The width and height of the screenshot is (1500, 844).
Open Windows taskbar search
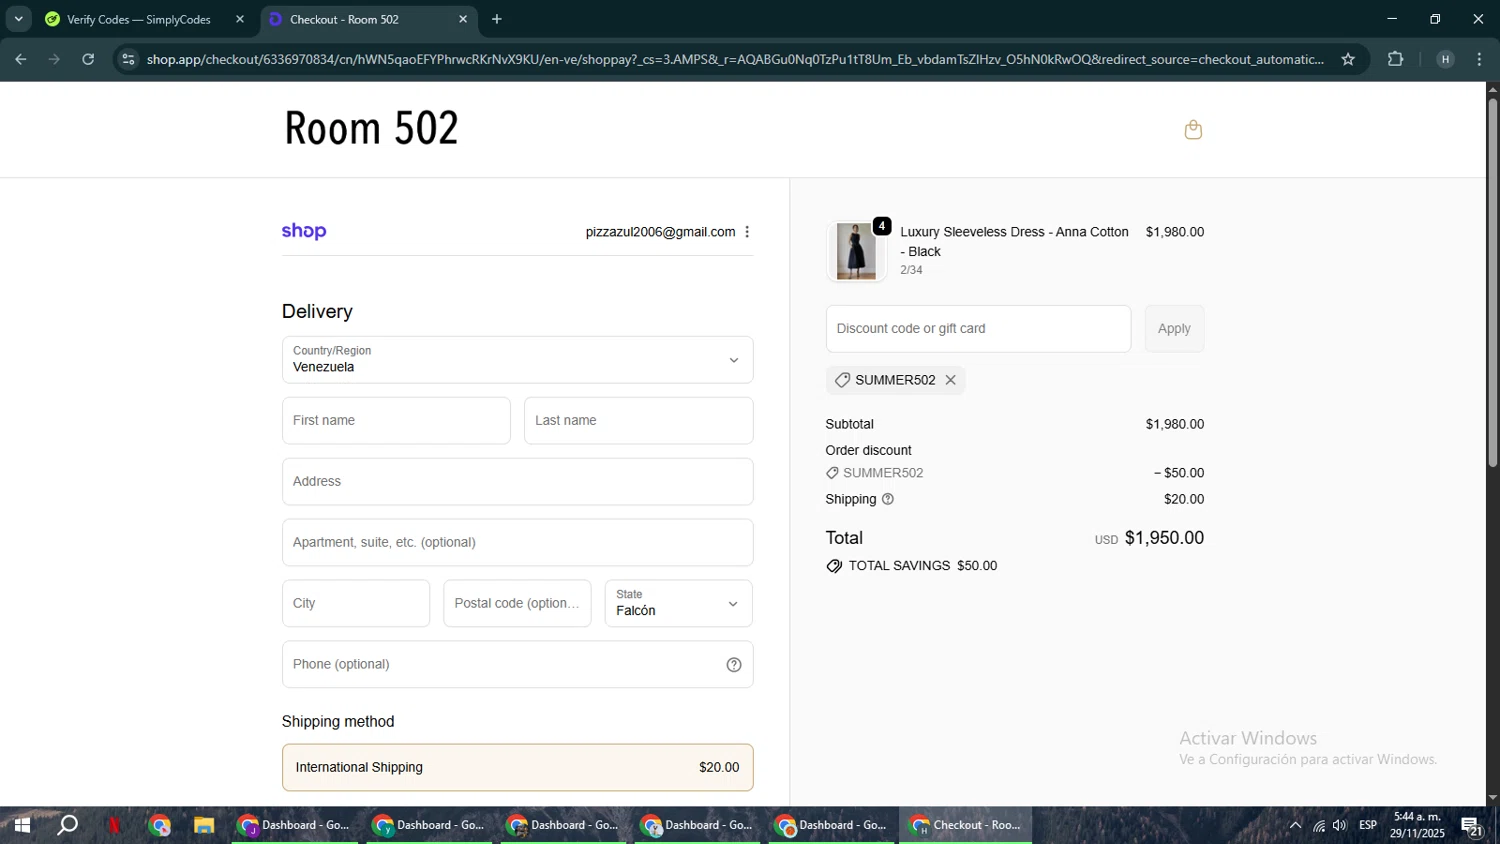point(68,826)
